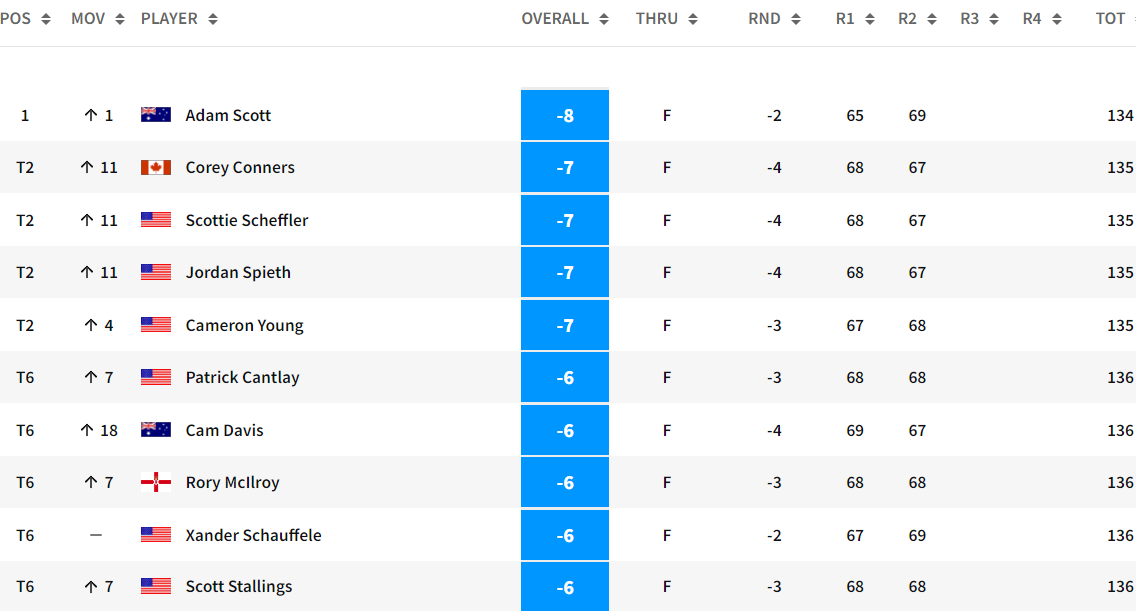
Task: Click Scottie Scheffler's US flag icon
Action: (x=156, y=220)
